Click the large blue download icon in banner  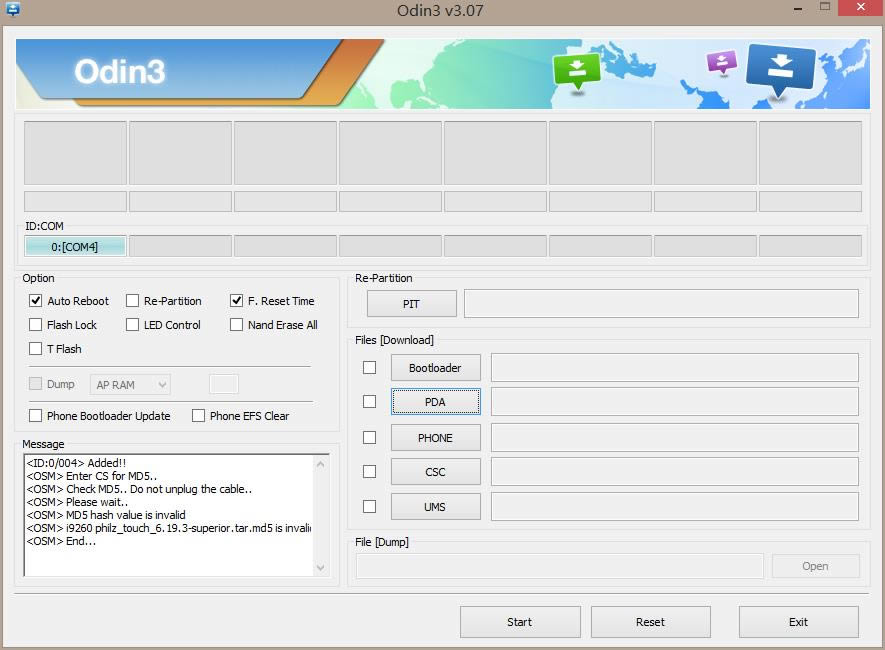[x=780, y=68]
